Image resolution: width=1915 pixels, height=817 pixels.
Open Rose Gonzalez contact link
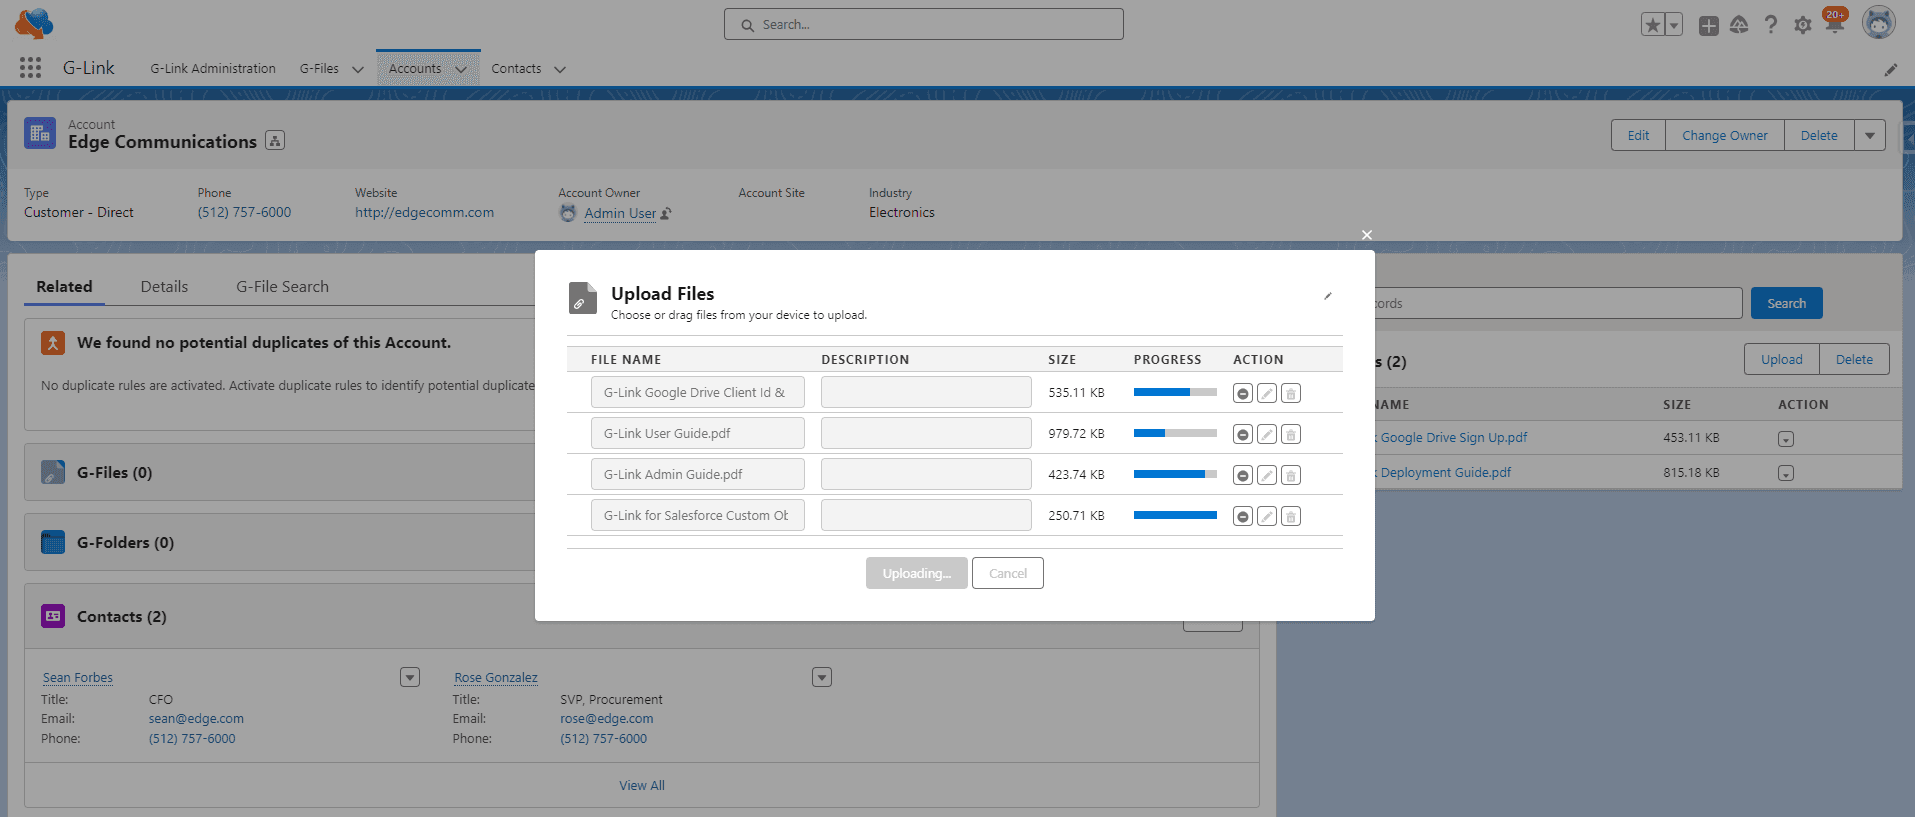coord(496,678)
